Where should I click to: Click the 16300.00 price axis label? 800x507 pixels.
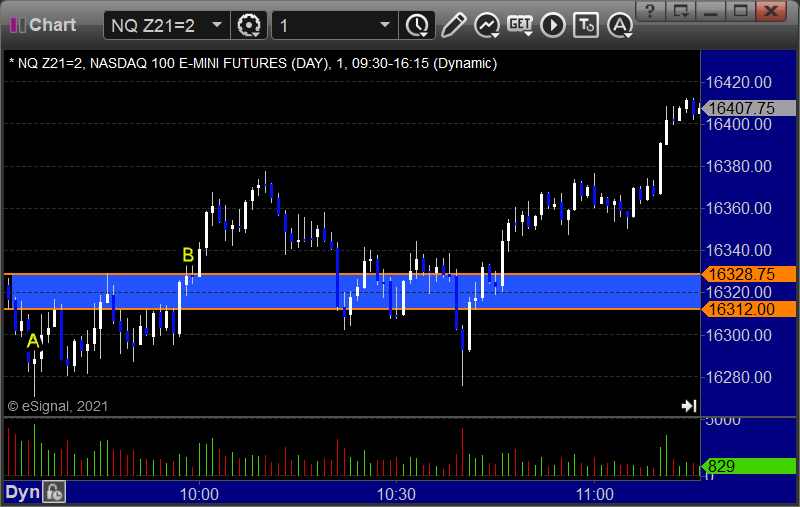pos(738,335)
